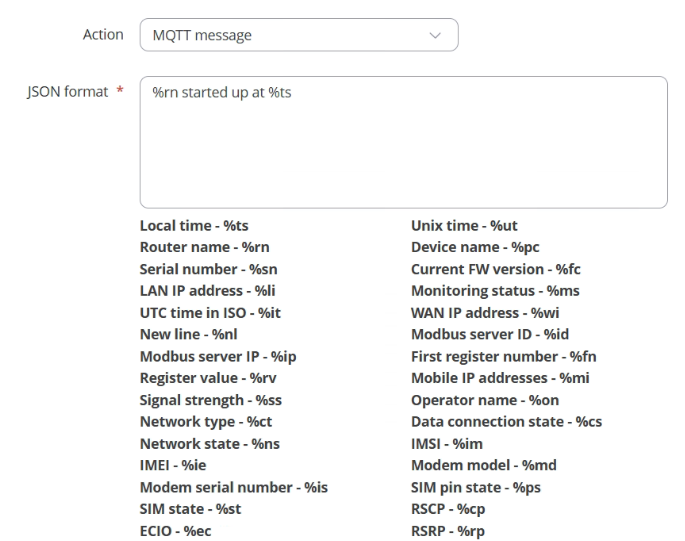The height and width of the screenshot is (541, 685).
Task: Click the Modbus server IP - %ip hint
Action: [x=218, y=357]
